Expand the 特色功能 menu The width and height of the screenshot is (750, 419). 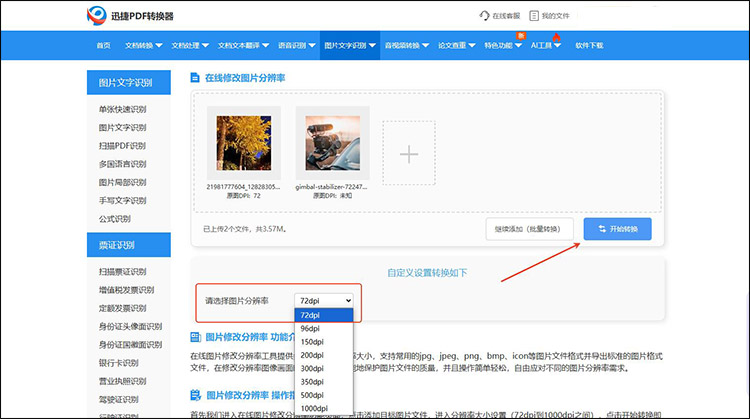click(503, 45)
